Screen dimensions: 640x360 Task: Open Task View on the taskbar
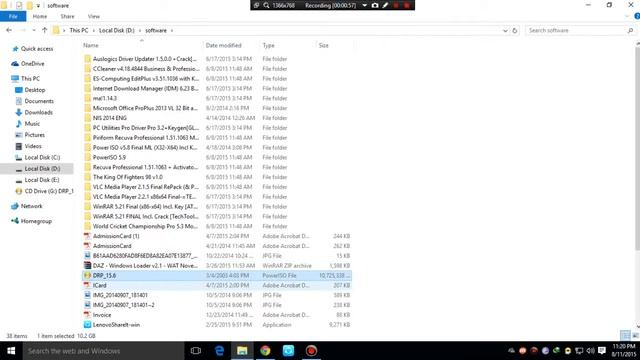coord(196,351)
